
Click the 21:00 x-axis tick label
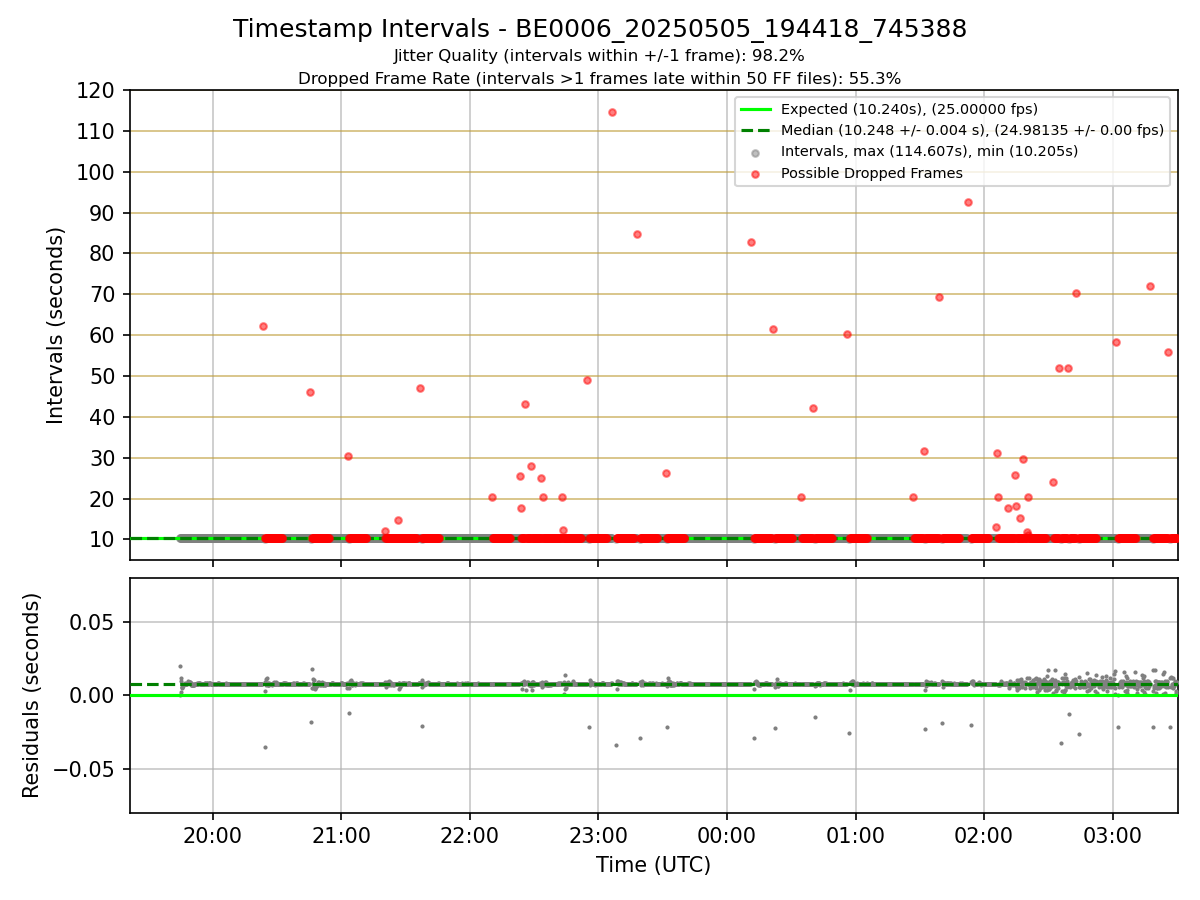pos(341,834)
